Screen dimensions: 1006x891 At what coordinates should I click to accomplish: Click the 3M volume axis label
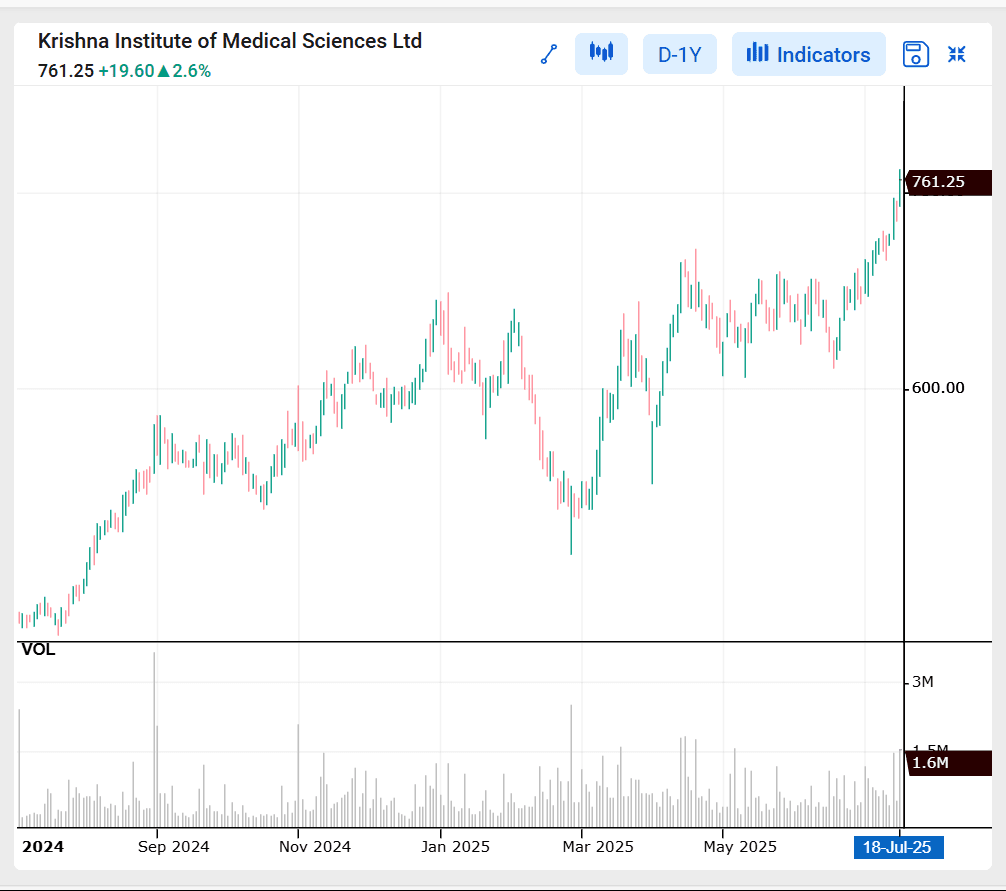point(923,682)
